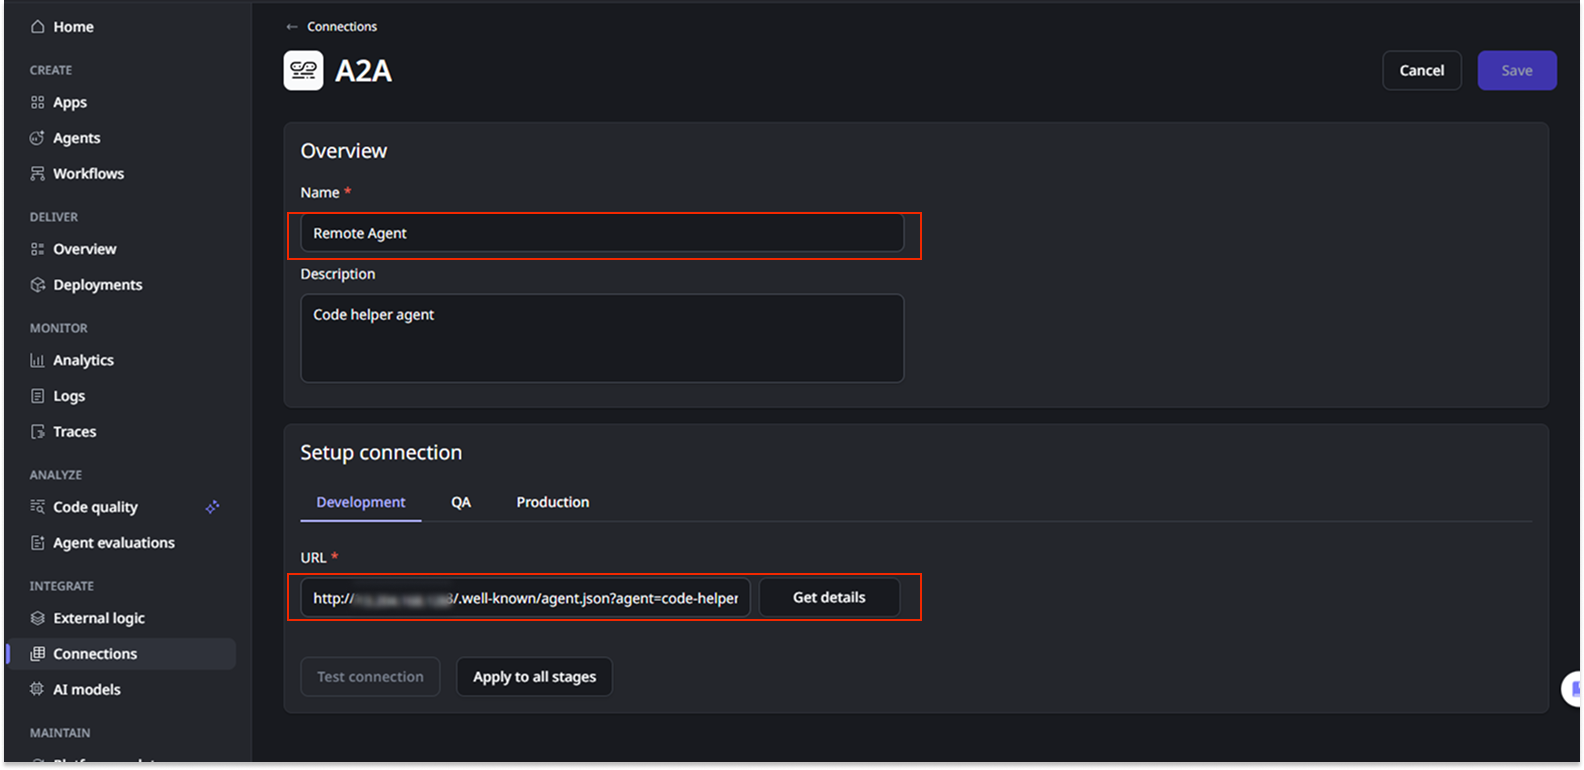This screenshot has height=770, width=1584.
Task: Click the Home icon in sidebar
Action: (x=38, y=27)
